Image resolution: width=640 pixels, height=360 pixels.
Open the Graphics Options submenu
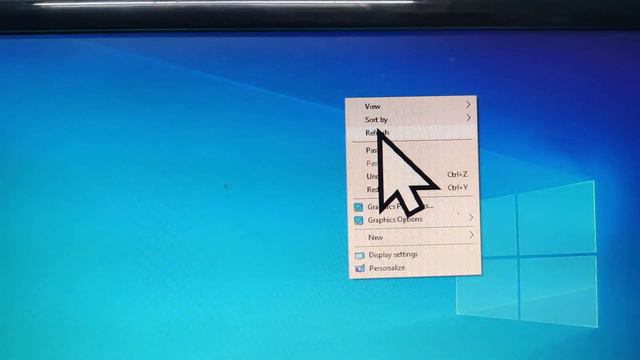(x=415, y=220)
